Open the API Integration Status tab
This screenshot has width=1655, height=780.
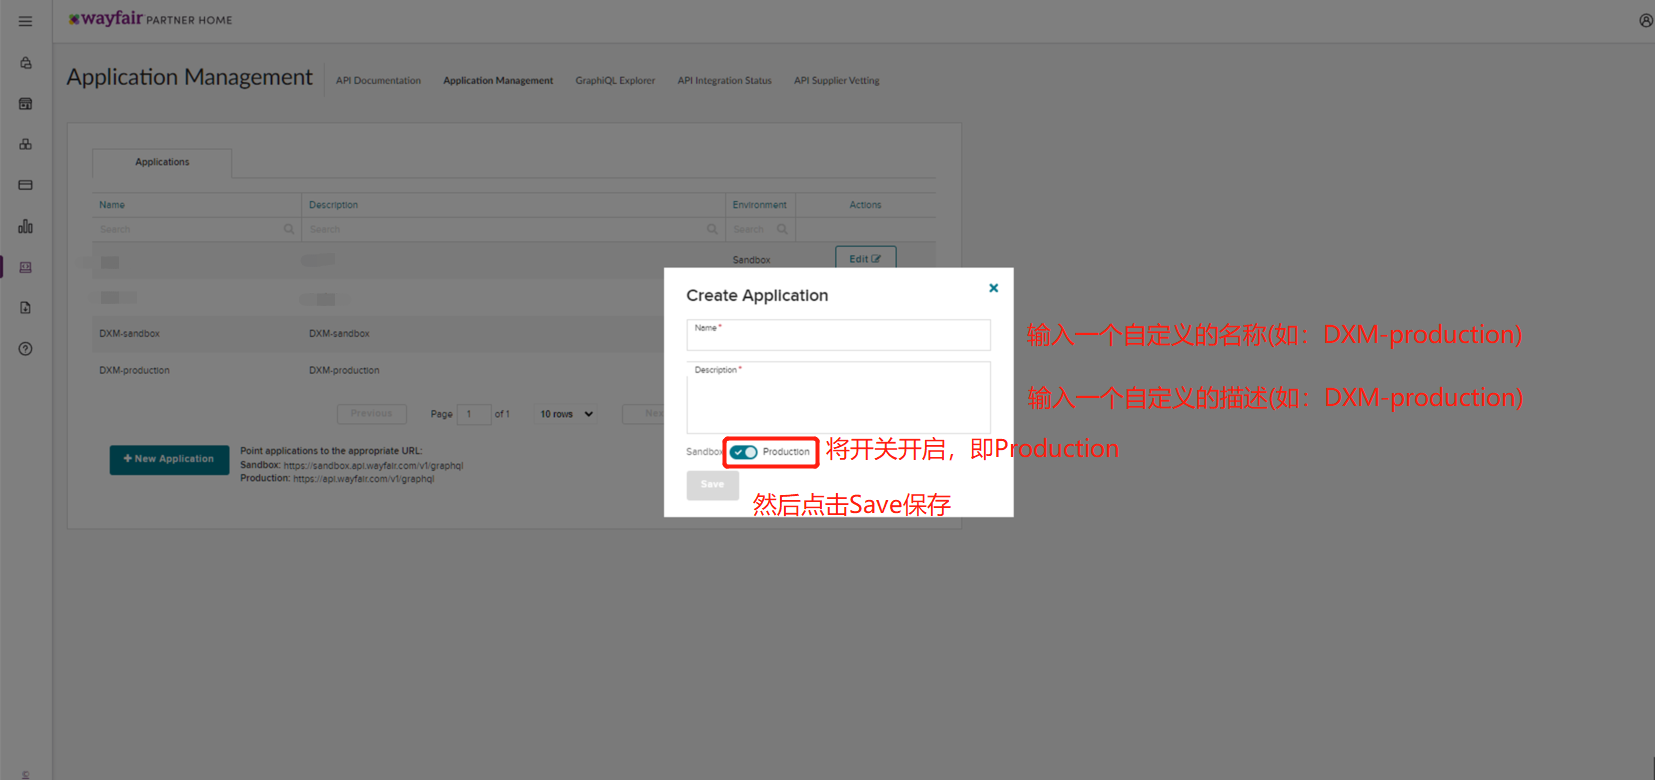click(x=724, y=81)
